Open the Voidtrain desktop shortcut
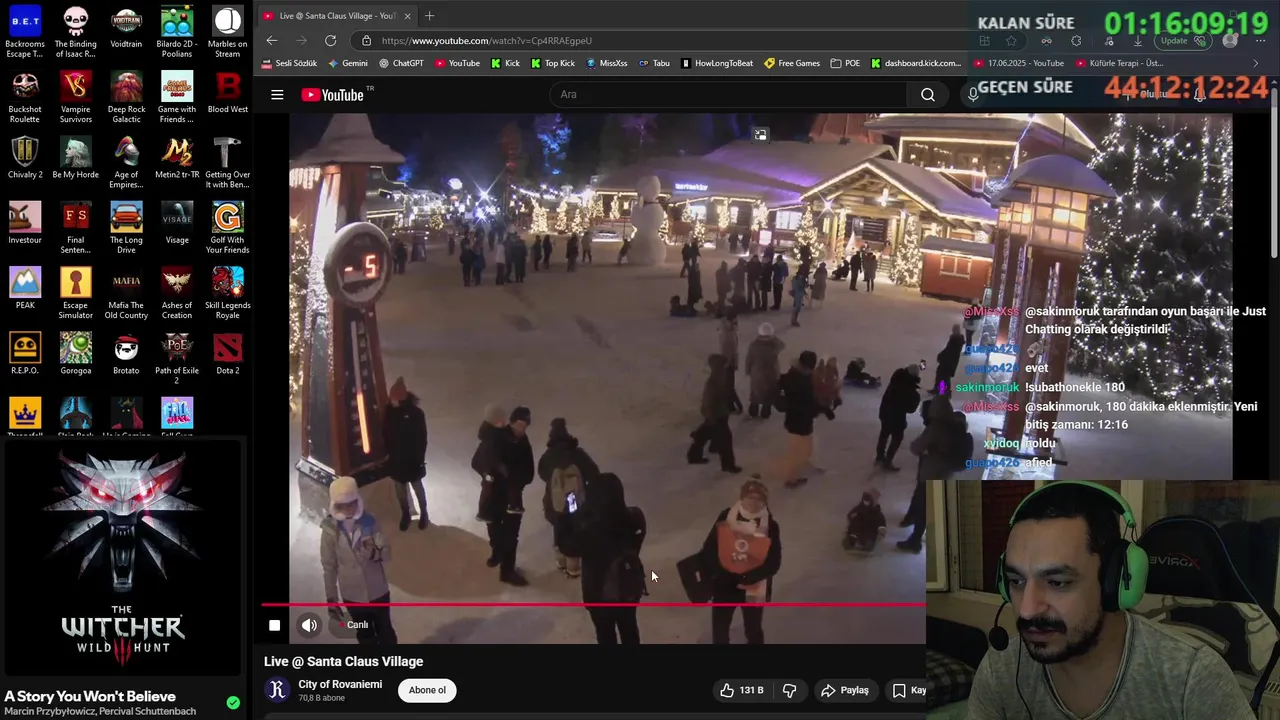Screen dimensions: 1280x720 [126, 28]
